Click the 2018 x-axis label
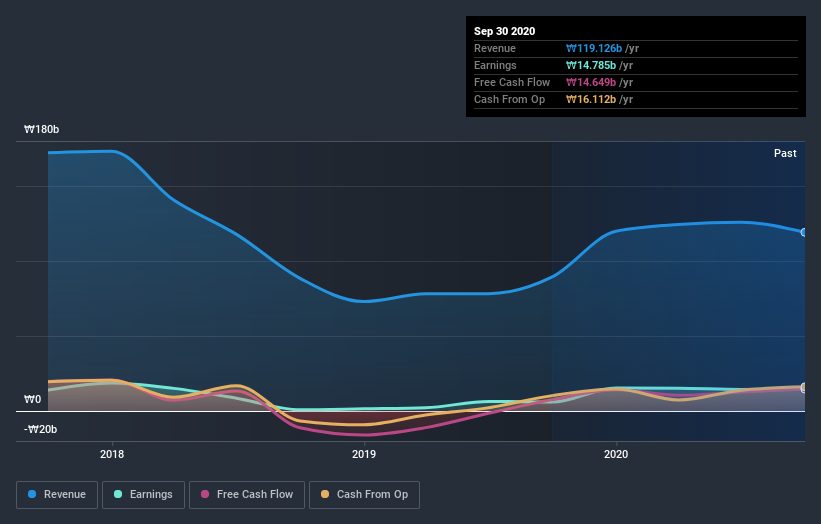 112,454
